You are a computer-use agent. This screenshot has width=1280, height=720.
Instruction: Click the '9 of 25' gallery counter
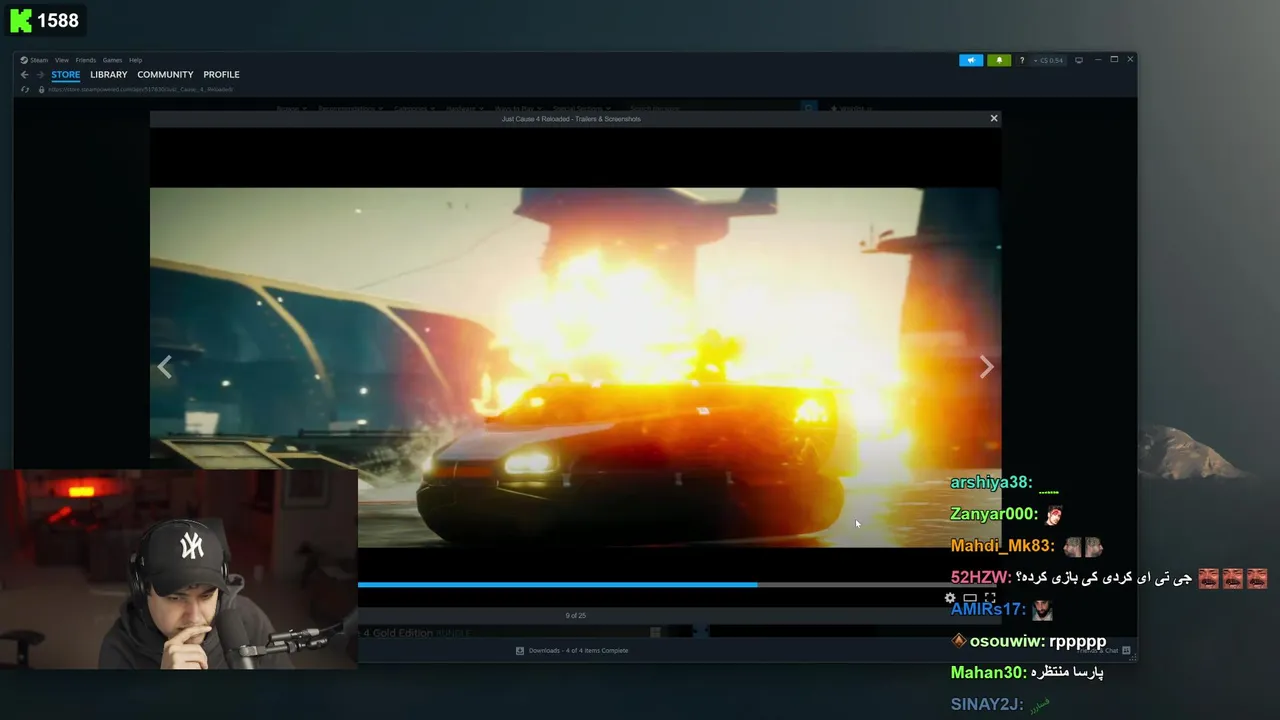point(575,615)
